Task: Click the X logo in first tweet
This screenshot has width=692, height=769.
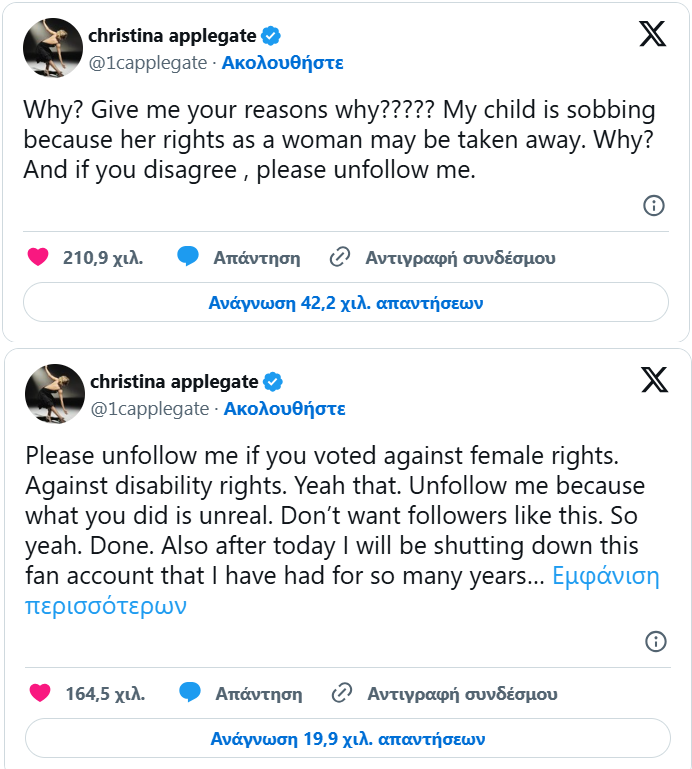Action: [x=652, y=35]
